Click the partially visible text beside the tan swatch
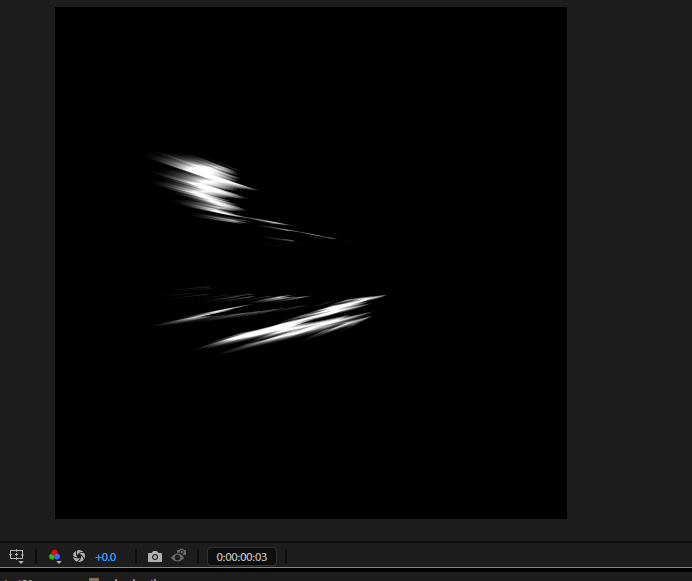 tap(130, 578)
